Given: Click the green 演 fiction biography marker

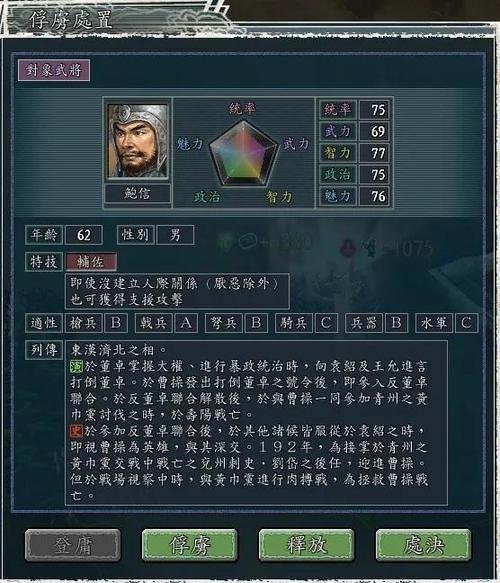Looking at the screenshot, I should [76, 367].
